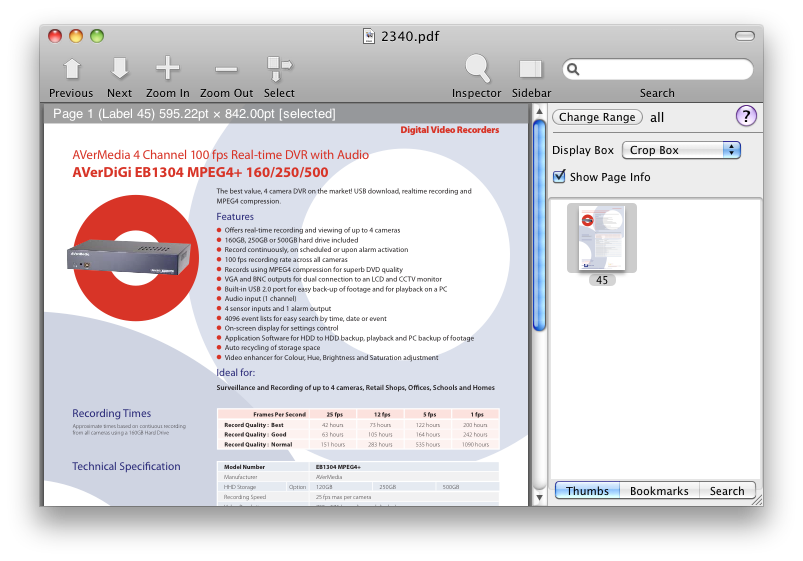The height and width of the screenshot is (561, 803).
Task: Click the '25 fps' table header
Action: (x=335, y=414)
